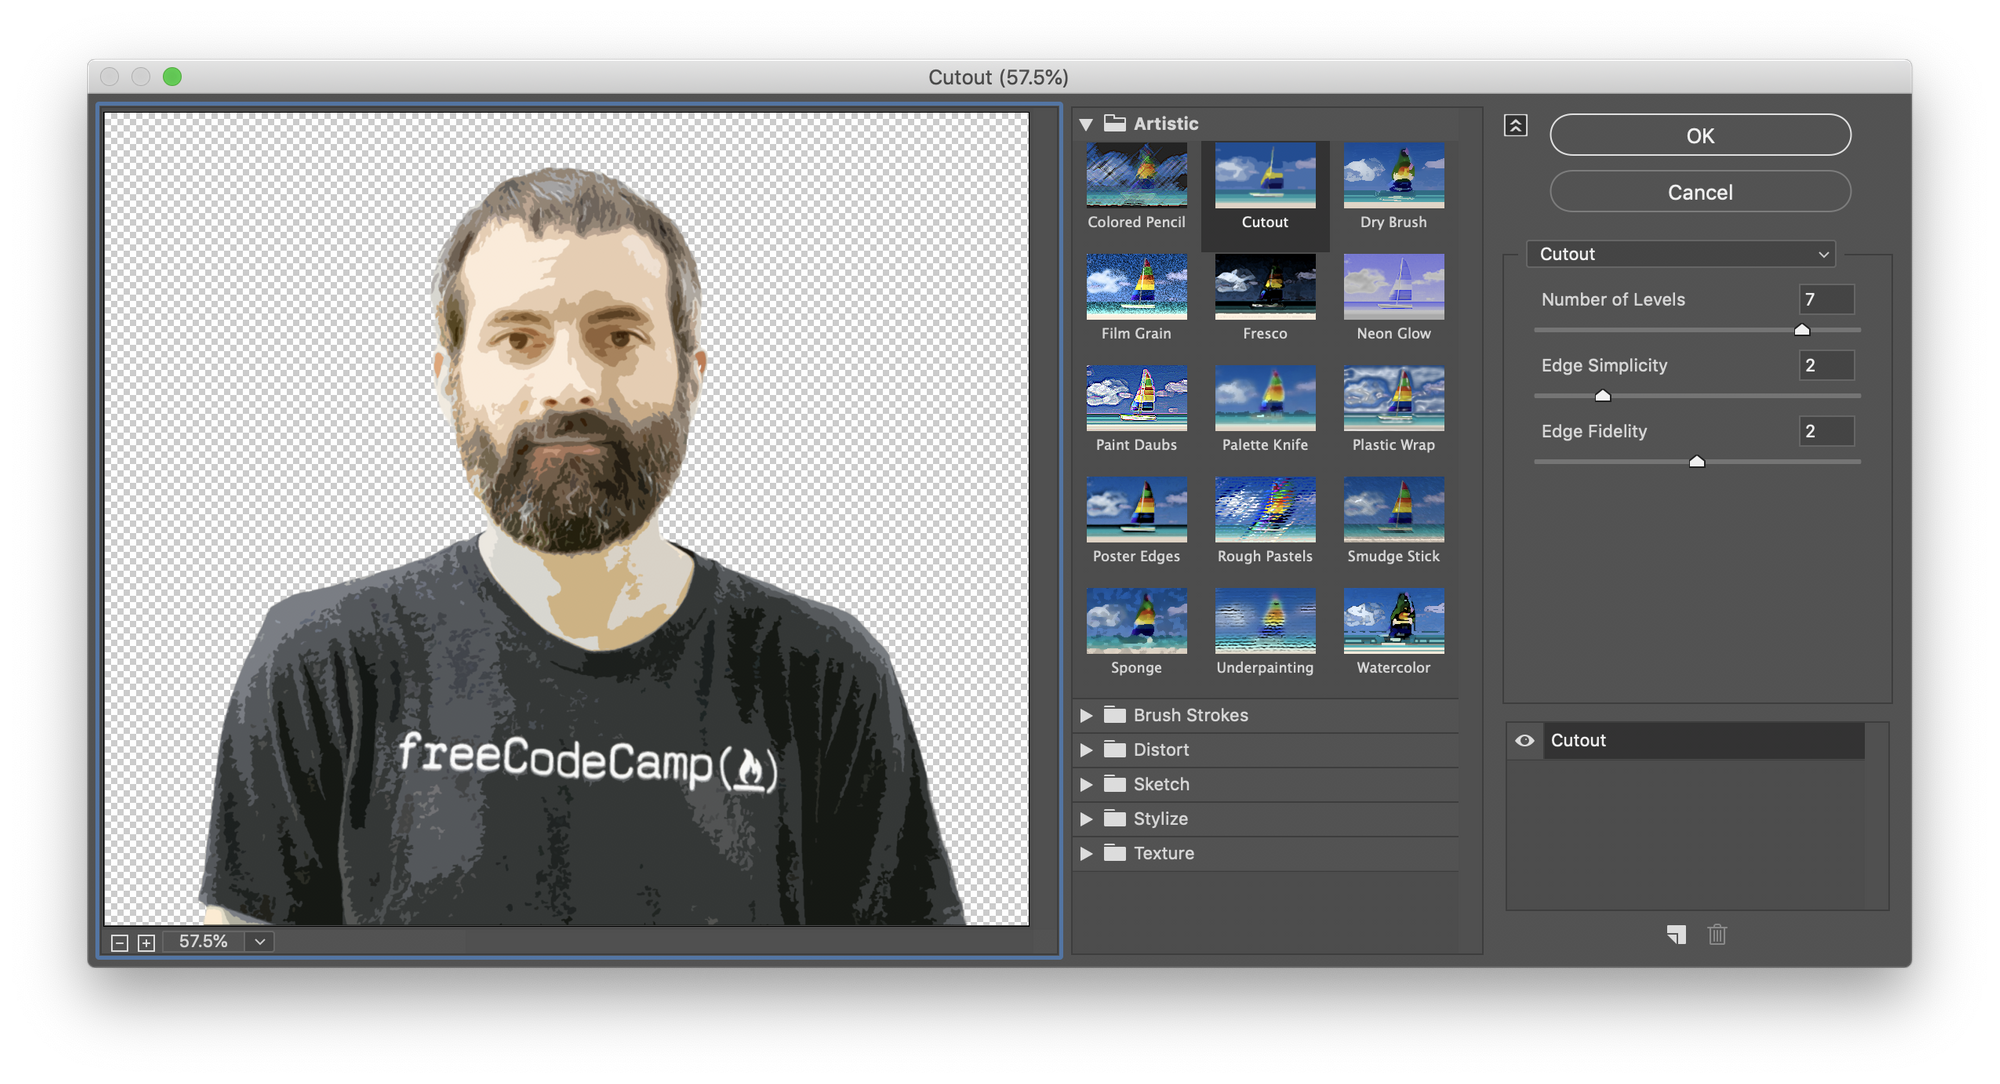Expand the Texture filter folder
The image size is (2000, 1084).
(1086, 853)
